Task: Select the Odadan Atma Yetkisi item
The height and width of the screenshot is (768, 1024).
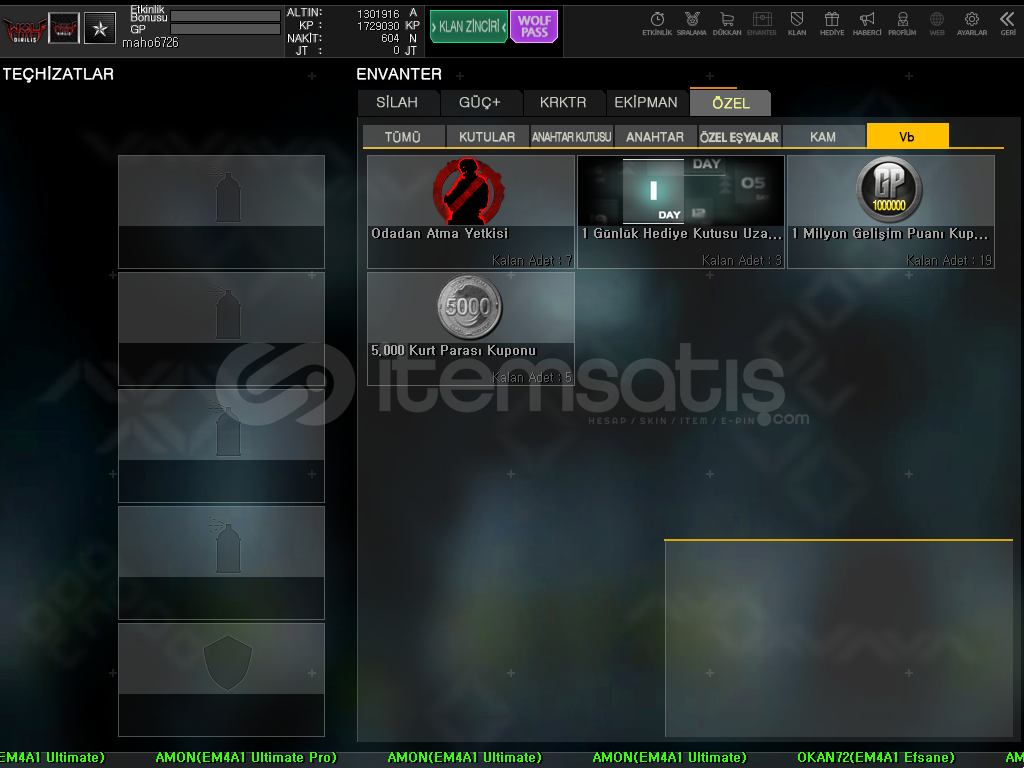Action: [x=471, y=211]
